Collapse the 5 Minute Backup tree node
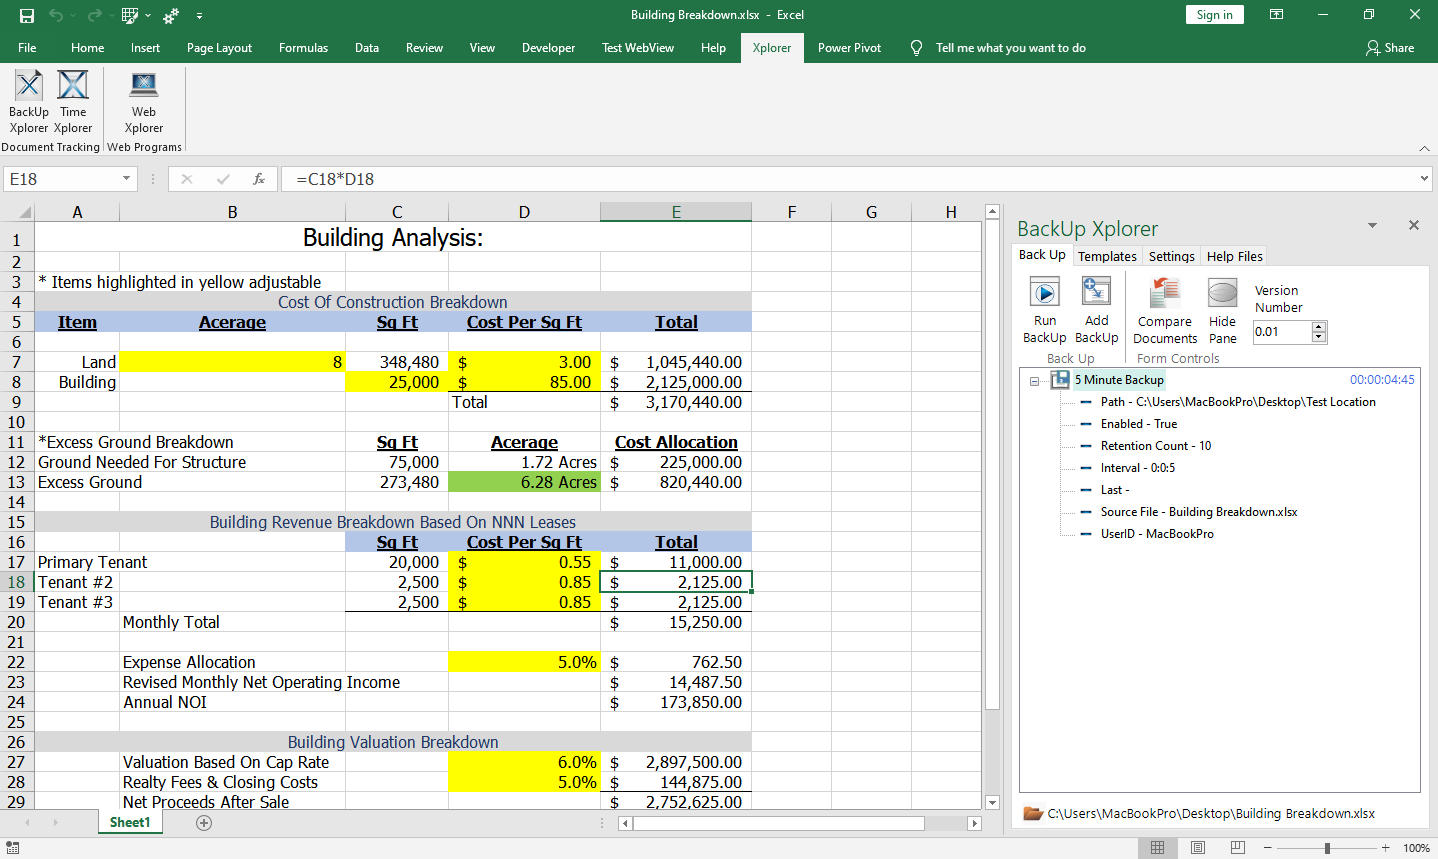Image resolution: width=1438 pixels, height=859 pixels. click(1032, 379)
